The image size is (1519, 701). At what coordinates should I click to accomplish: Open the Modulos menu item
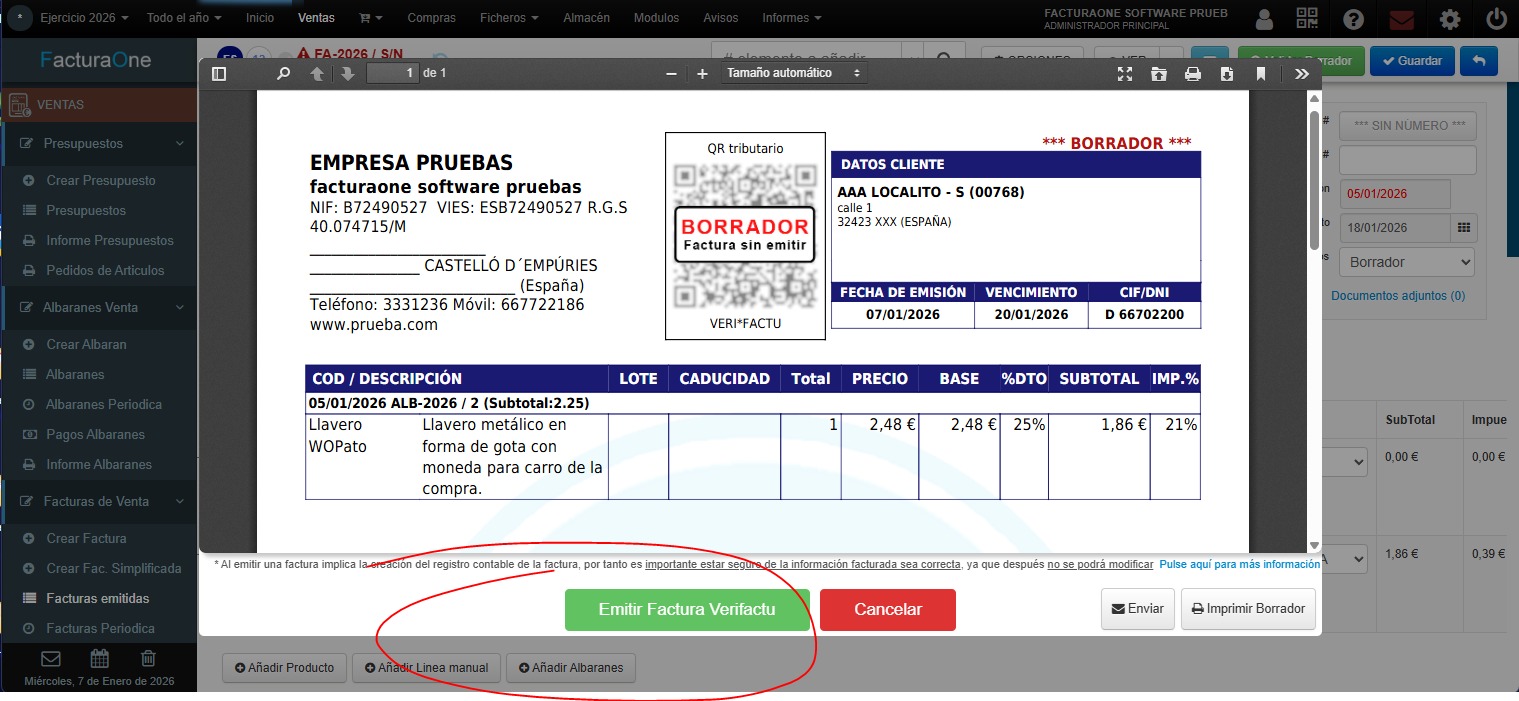pyautogui.click(x=656, y=18)
